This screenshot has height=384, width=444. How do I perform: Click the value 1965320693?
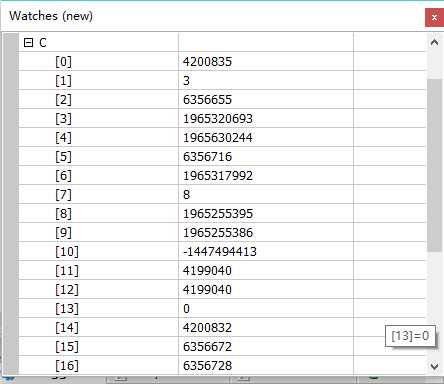coord(218,119)
